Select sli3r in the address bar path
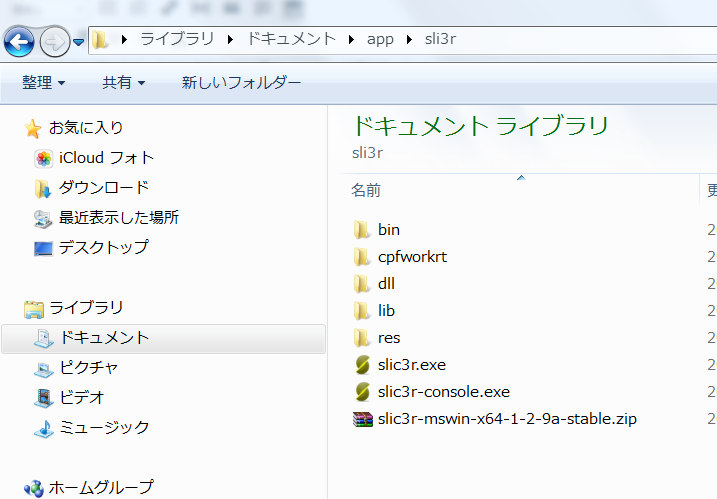Image resolution: width=717 pixels, height=499 pixels. point(440,39)
